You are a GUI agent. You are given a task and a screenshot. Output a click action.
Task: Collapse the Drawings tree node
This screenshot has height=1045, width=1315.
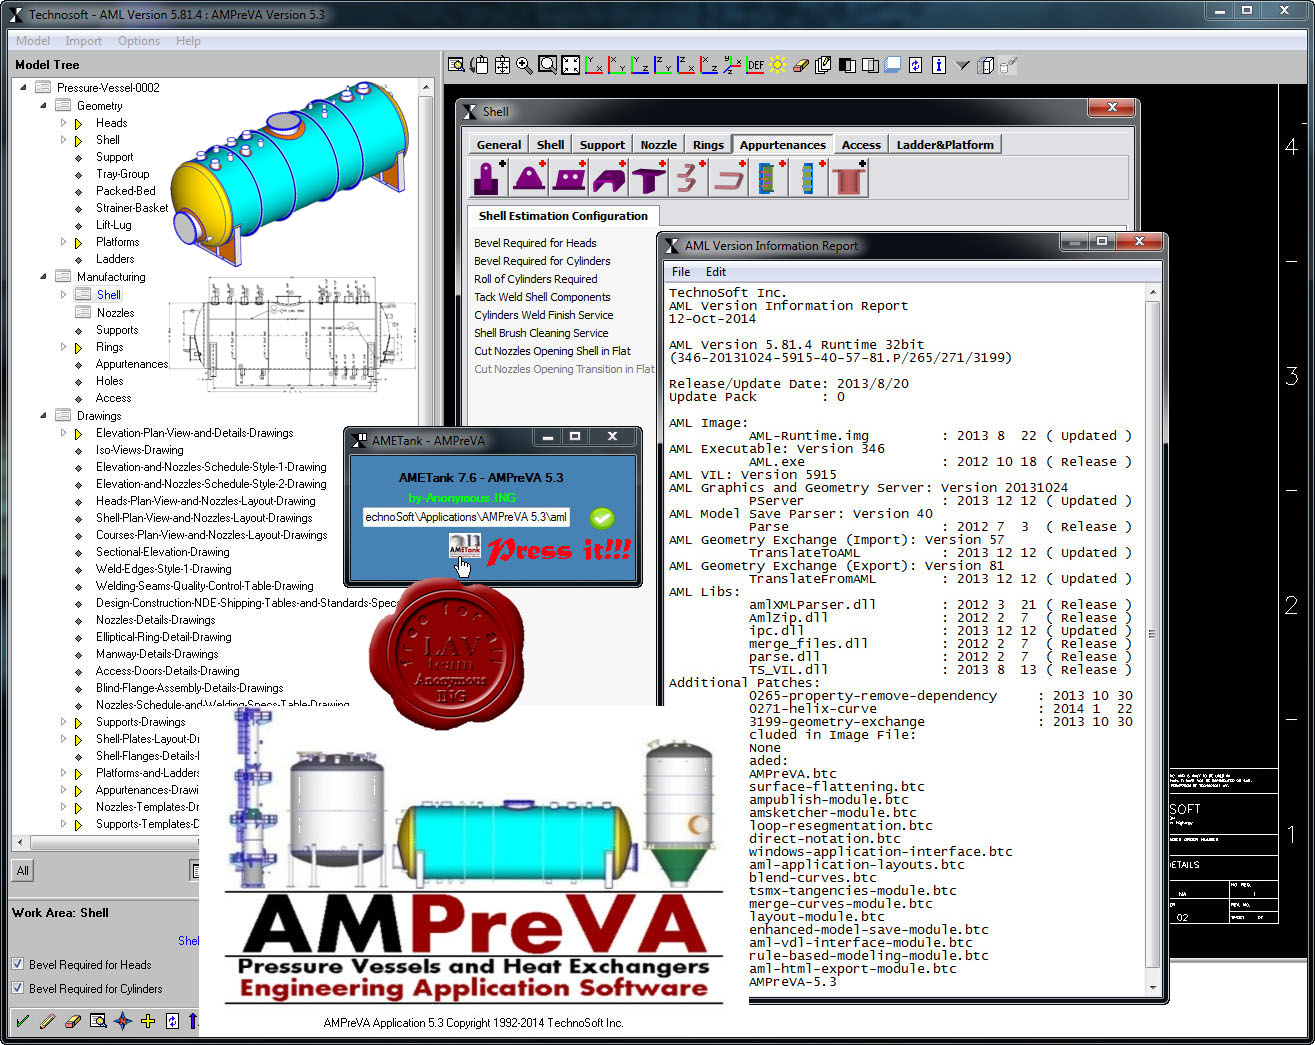tap(43, 415)
